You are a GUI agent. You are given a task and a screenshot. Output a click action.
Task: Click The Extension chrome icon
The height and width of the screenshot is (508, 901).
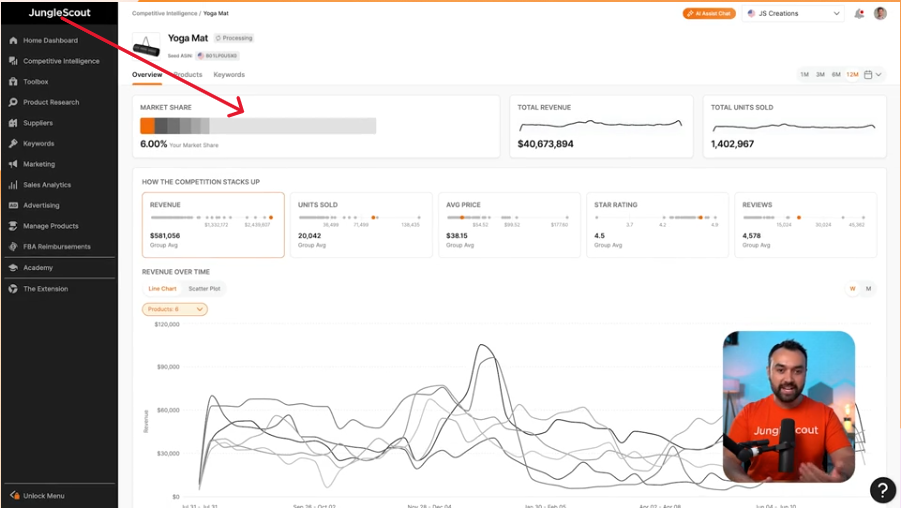click(13, 288)
